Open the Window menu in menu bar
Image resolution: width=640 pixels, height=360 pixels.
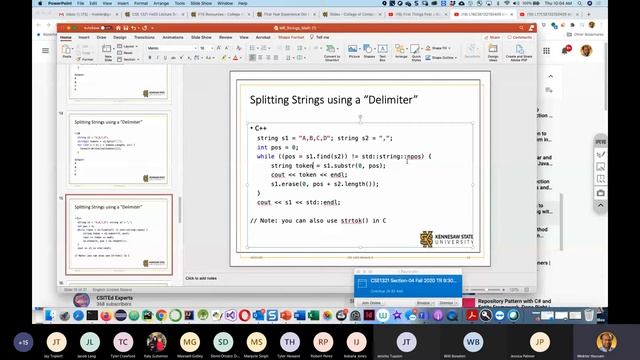[x=225, y=3]
